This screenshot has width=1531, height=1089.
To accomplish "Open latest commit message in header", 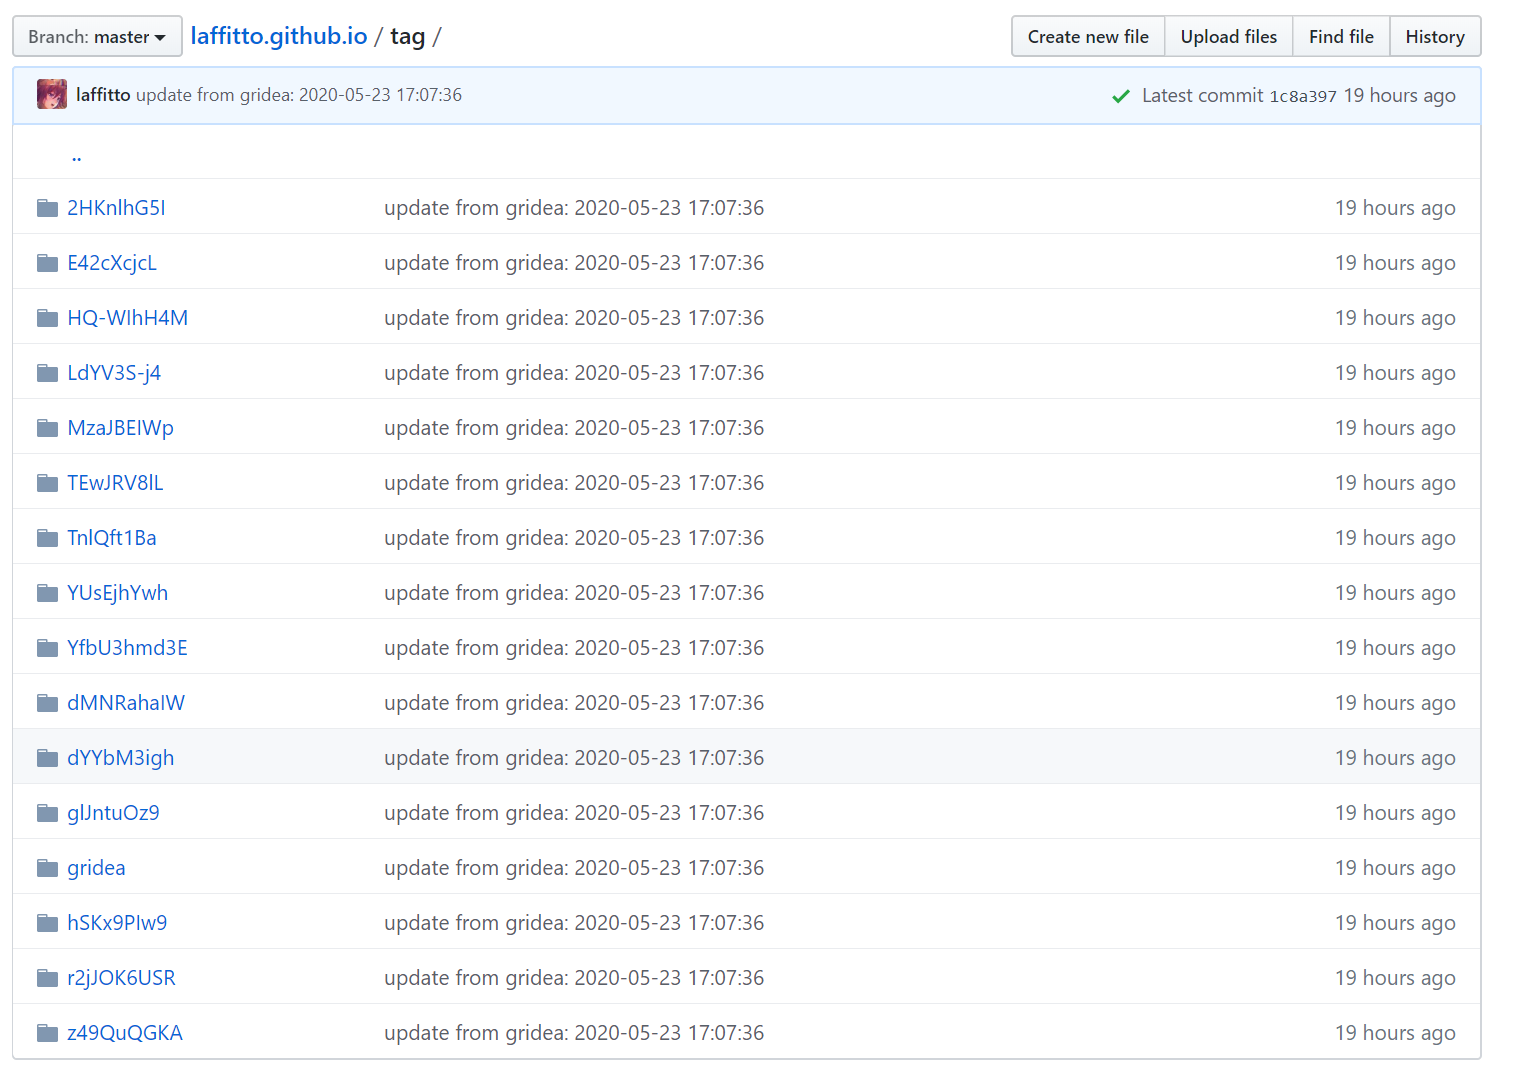I will [299, 95].
